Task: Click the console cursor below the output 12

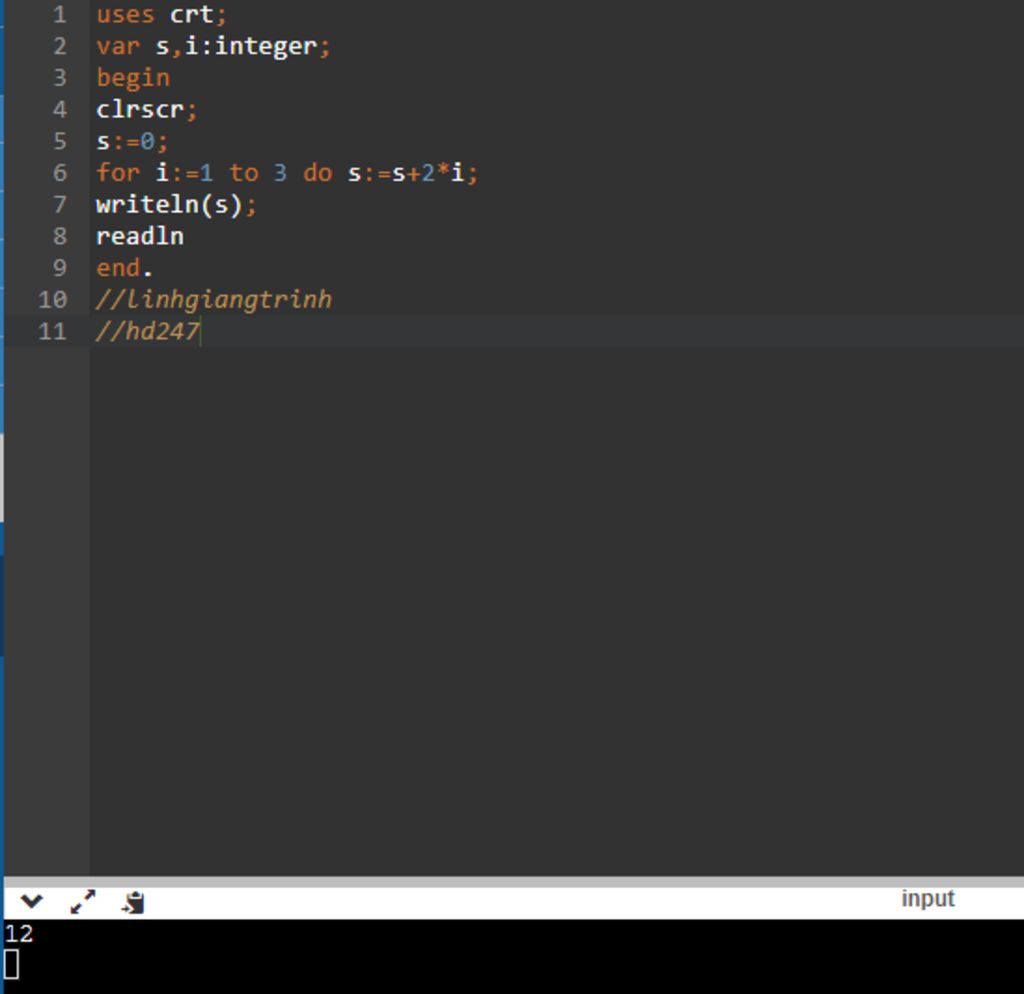Action: (11, 964)
